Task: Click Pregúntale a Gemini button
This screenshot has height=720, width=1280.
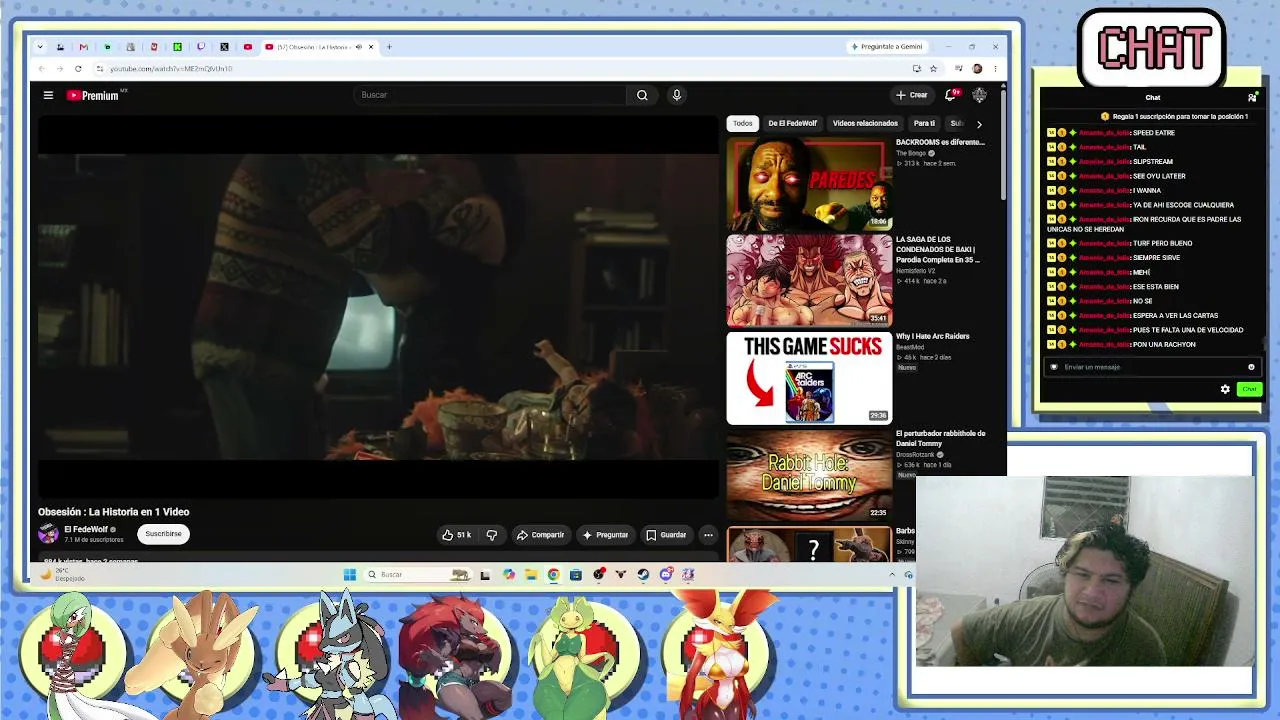Action: (x=887, y=47)
